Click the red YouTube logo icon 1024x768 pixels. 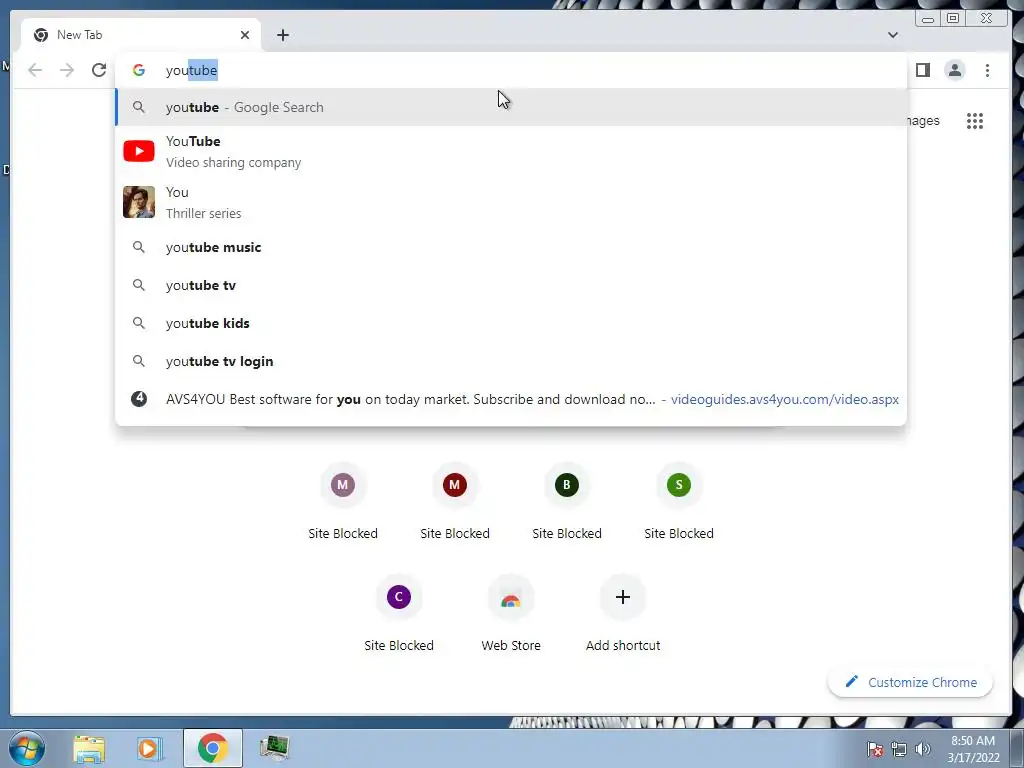[x=139, y=151]
